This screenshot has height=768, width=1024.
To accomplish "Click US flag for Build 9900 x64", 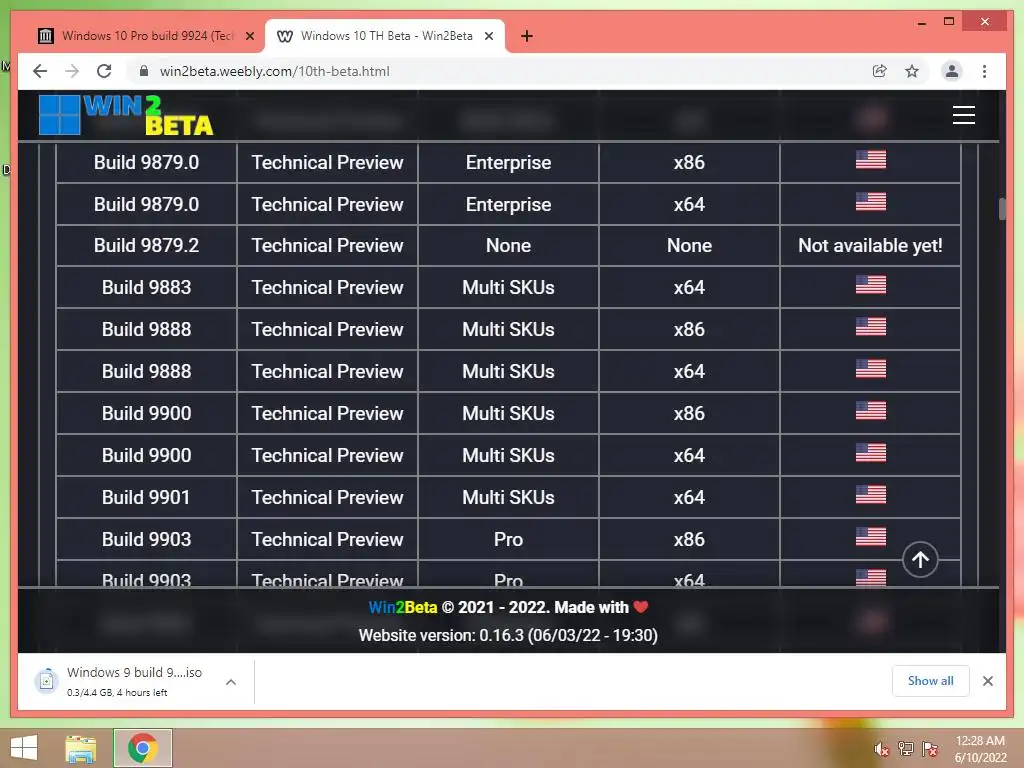I will [871, 452].
